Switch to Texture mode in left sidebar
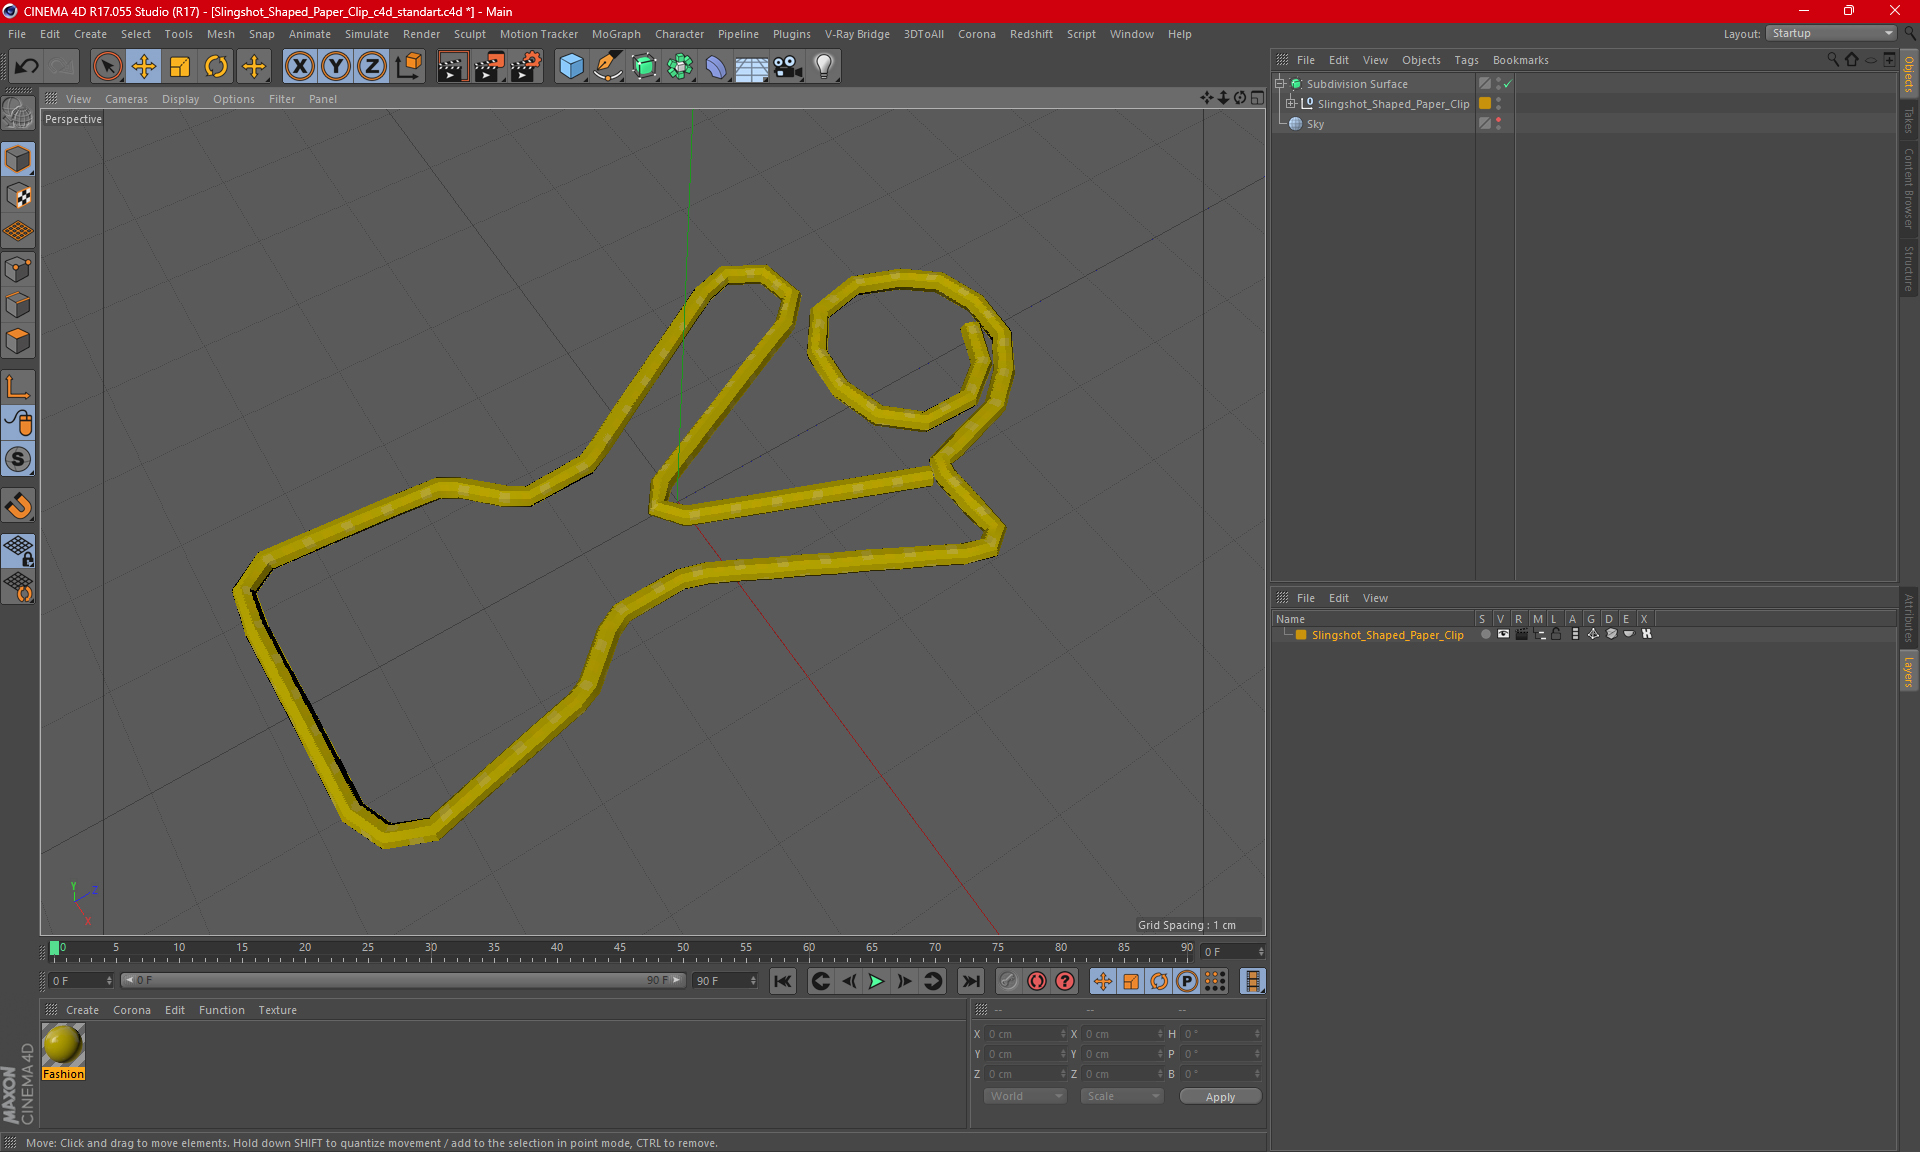Screen dimensions: 1920x1152 pyautogui.click(x=18, y=196)
